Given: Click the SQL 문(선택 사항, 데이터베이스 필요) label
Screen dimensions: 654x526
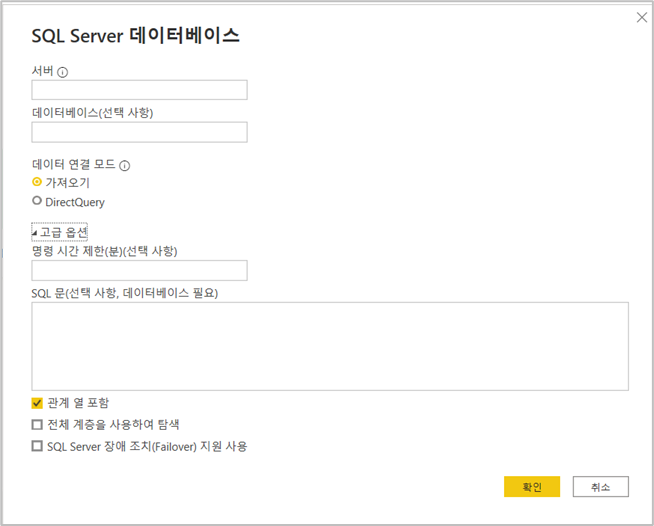Looking at the screenshot, I should pos(125,293).
